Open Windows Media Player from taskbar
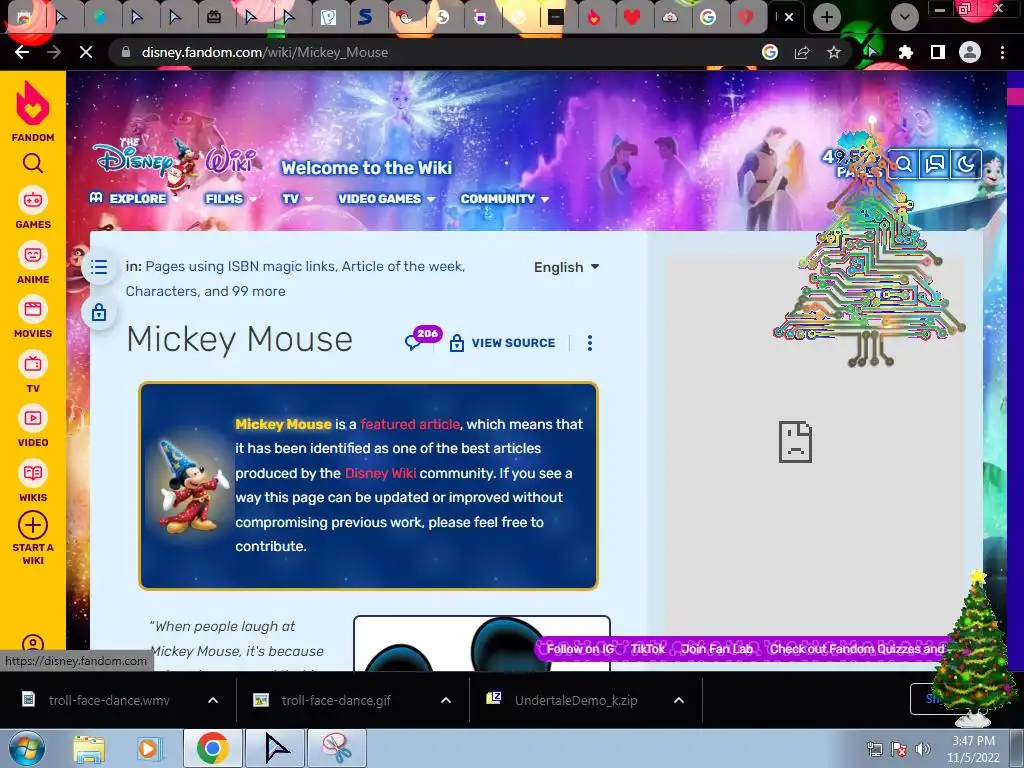 click(x=148, y=748)
